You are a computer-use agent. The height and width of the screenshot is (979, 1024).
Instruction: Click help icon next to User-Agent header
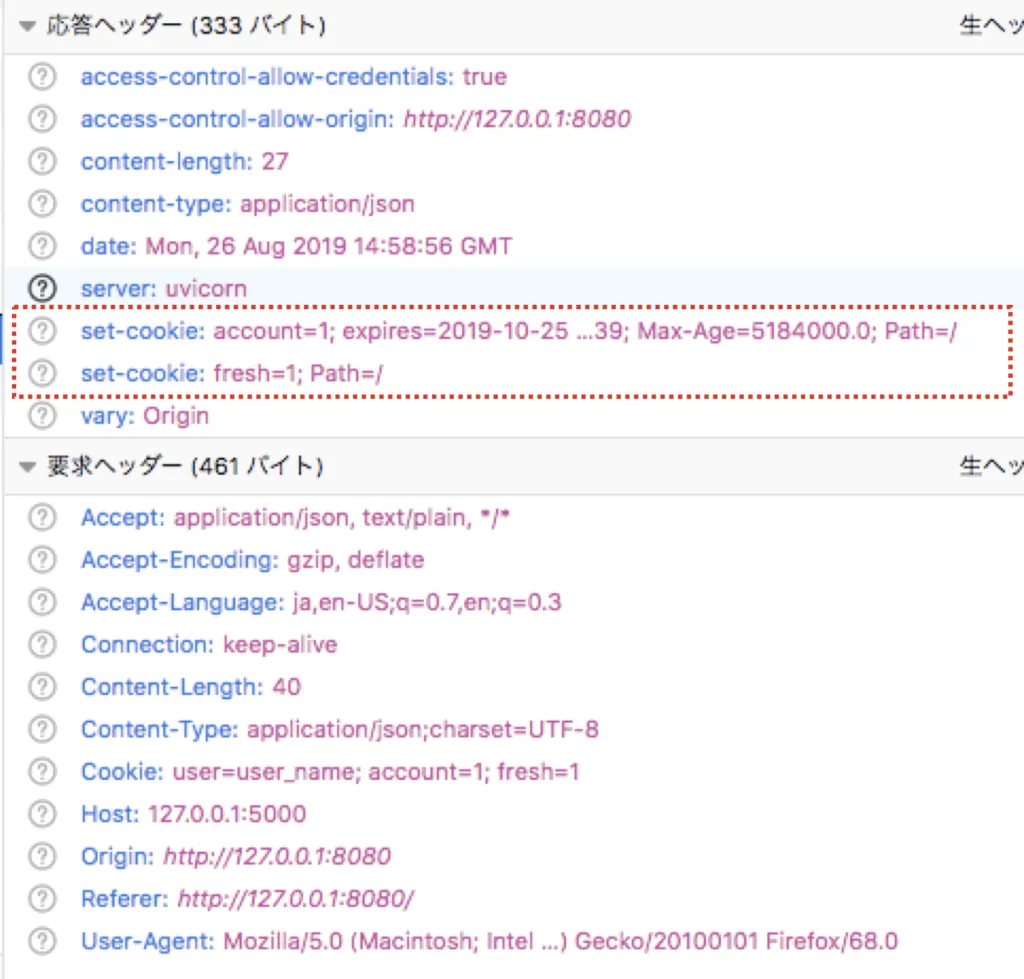pos(42,941)
